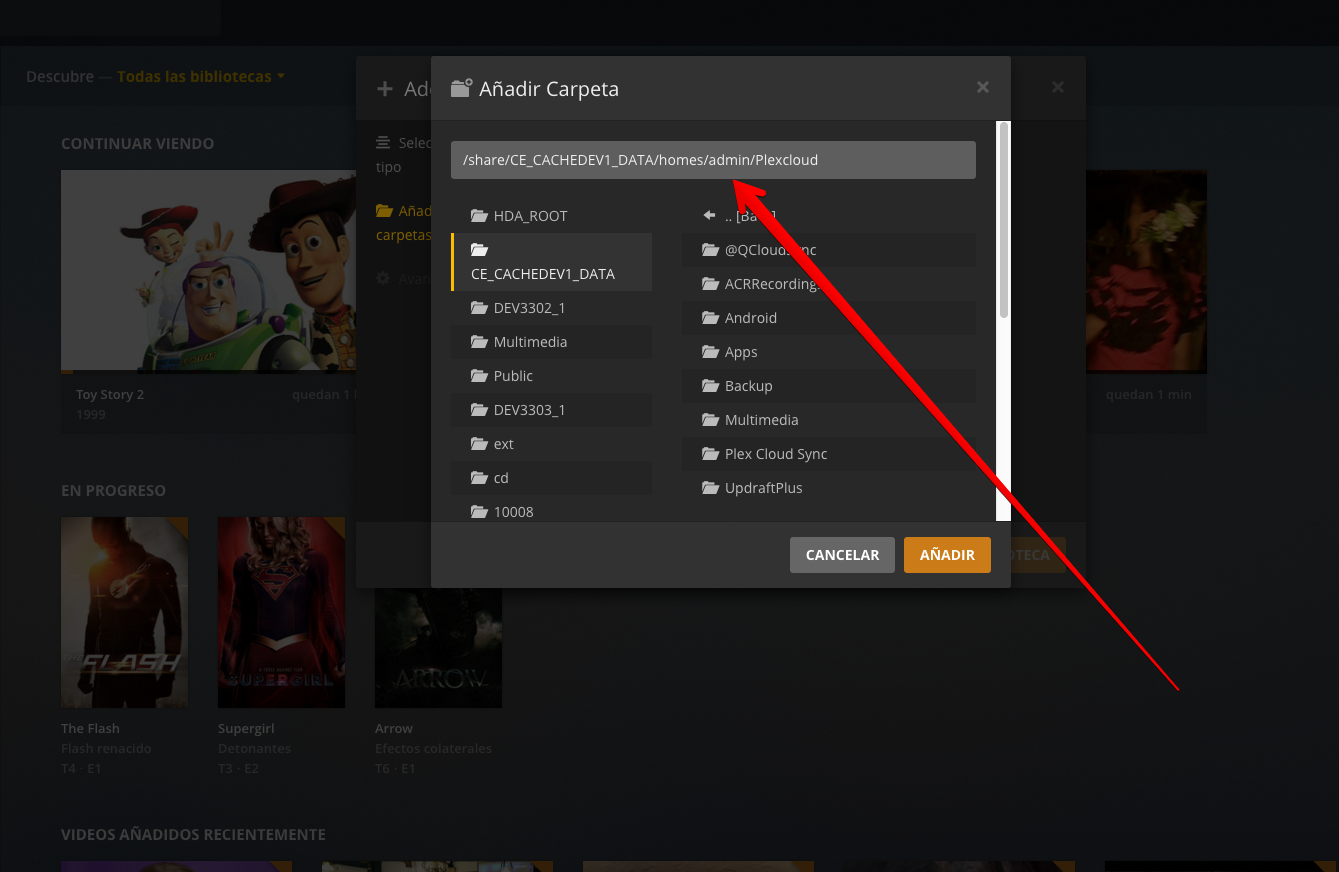
Task: Open the HDA_ROOT folder in left list
Action: coord(551,216)
